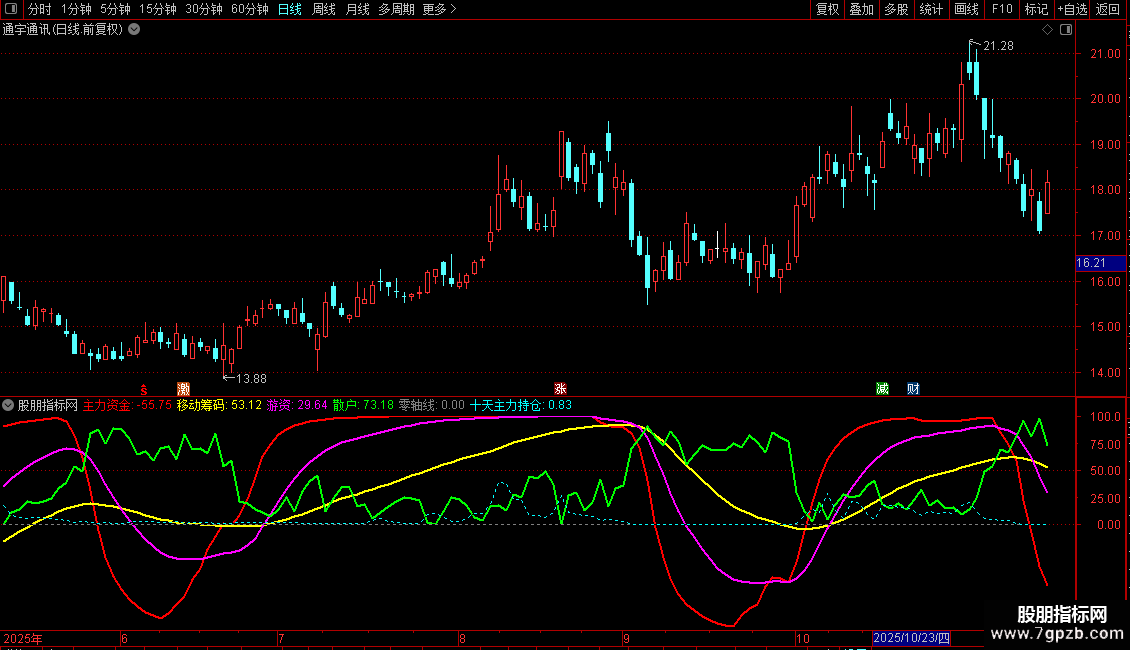1130x650 pixels.
Task: Add stock via +自选 button
Action: tap(1072, 9)
